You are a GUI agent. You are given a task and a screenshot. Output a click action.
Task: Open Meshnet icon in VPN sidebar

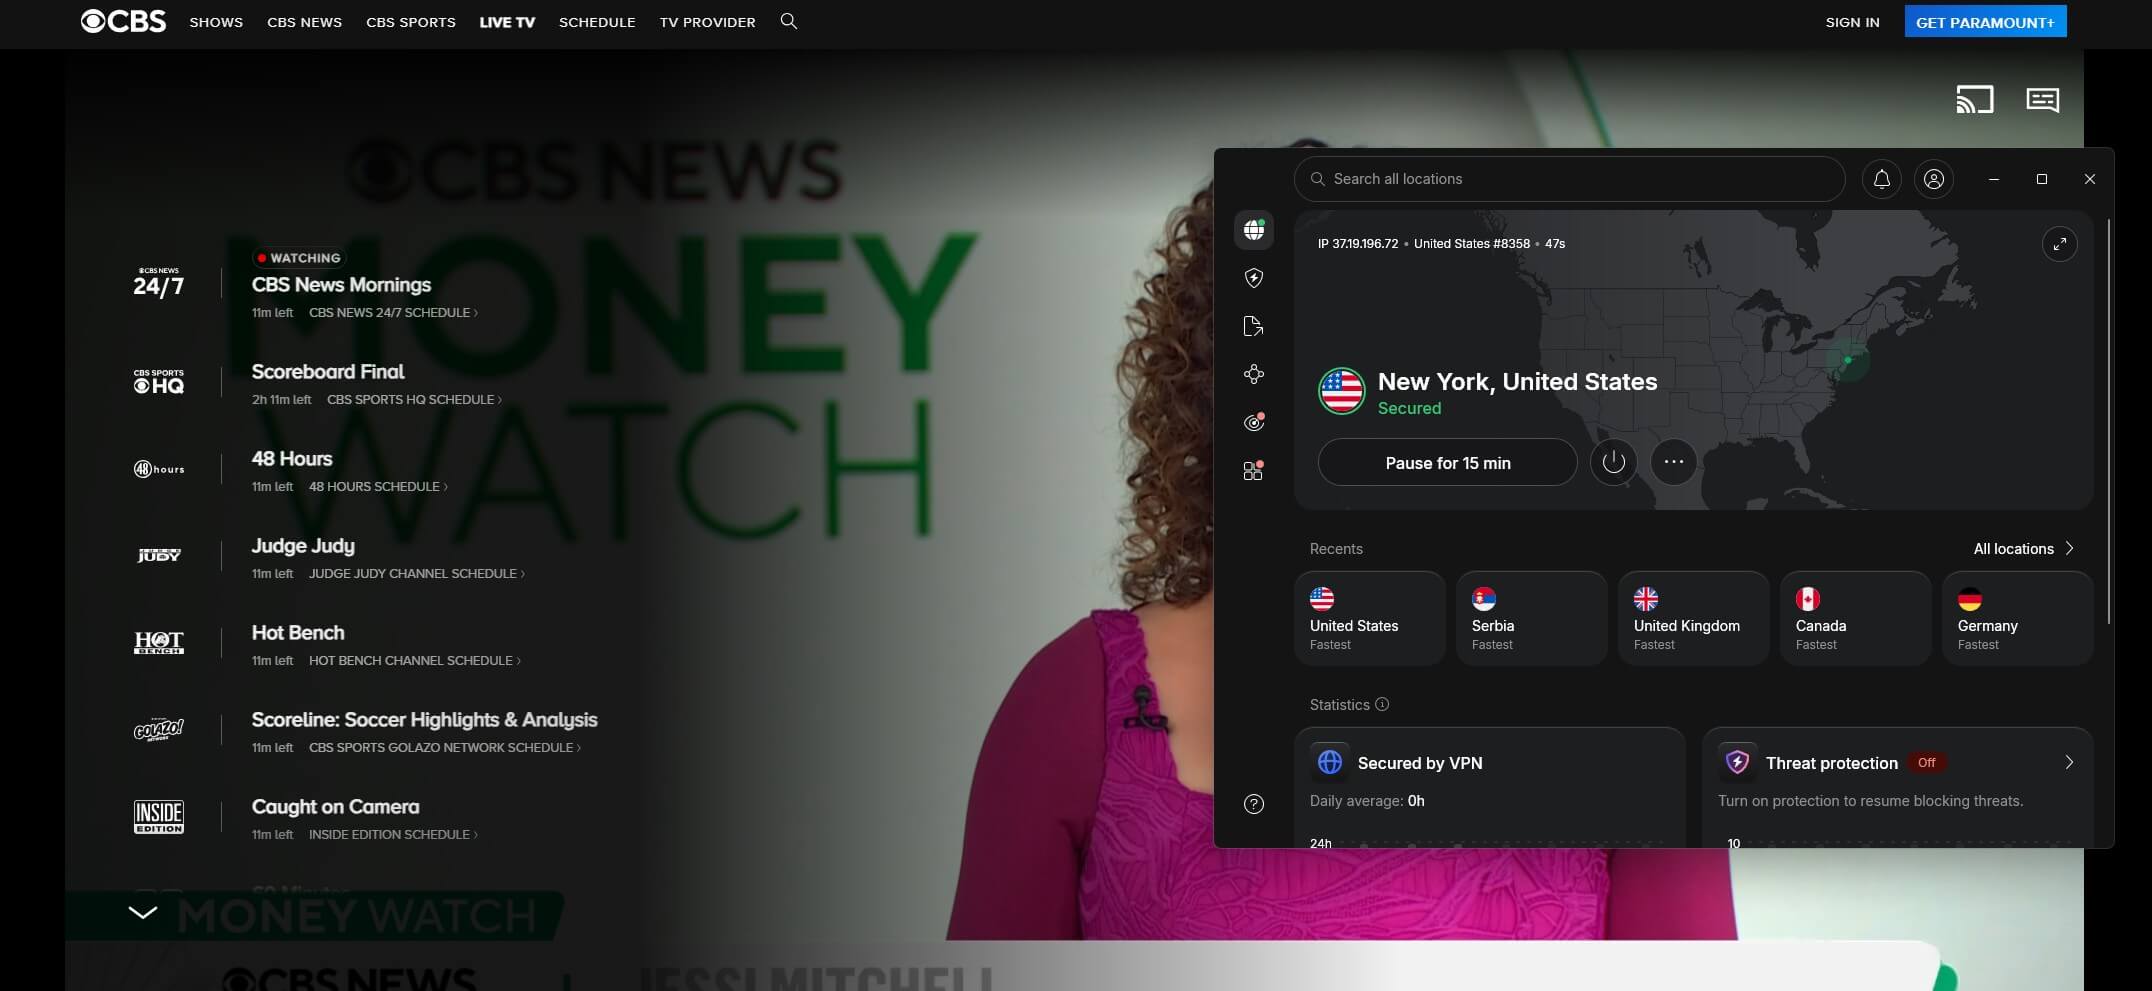coord(1254,374)
